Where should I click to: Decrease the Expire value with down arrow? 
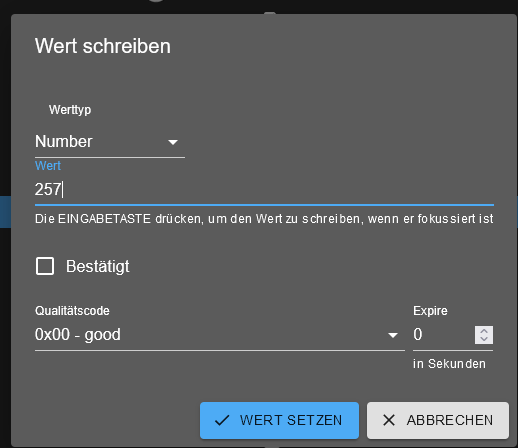tap(484, 339)
